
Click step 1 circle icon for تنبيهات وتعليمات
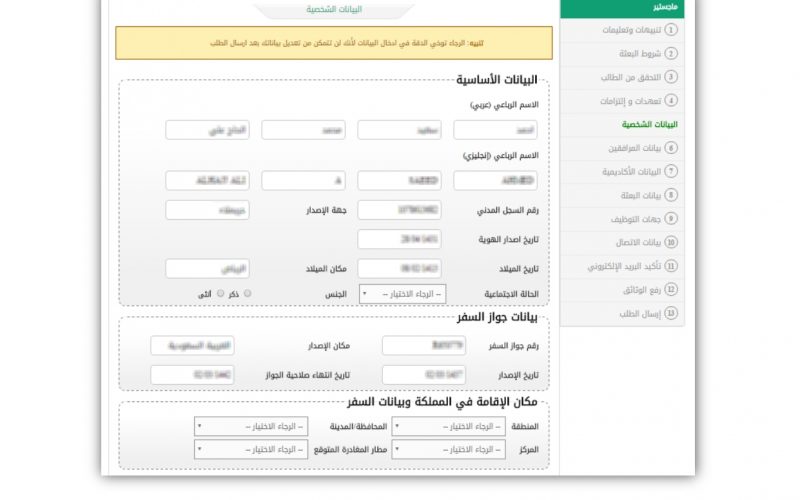(671, 30)
